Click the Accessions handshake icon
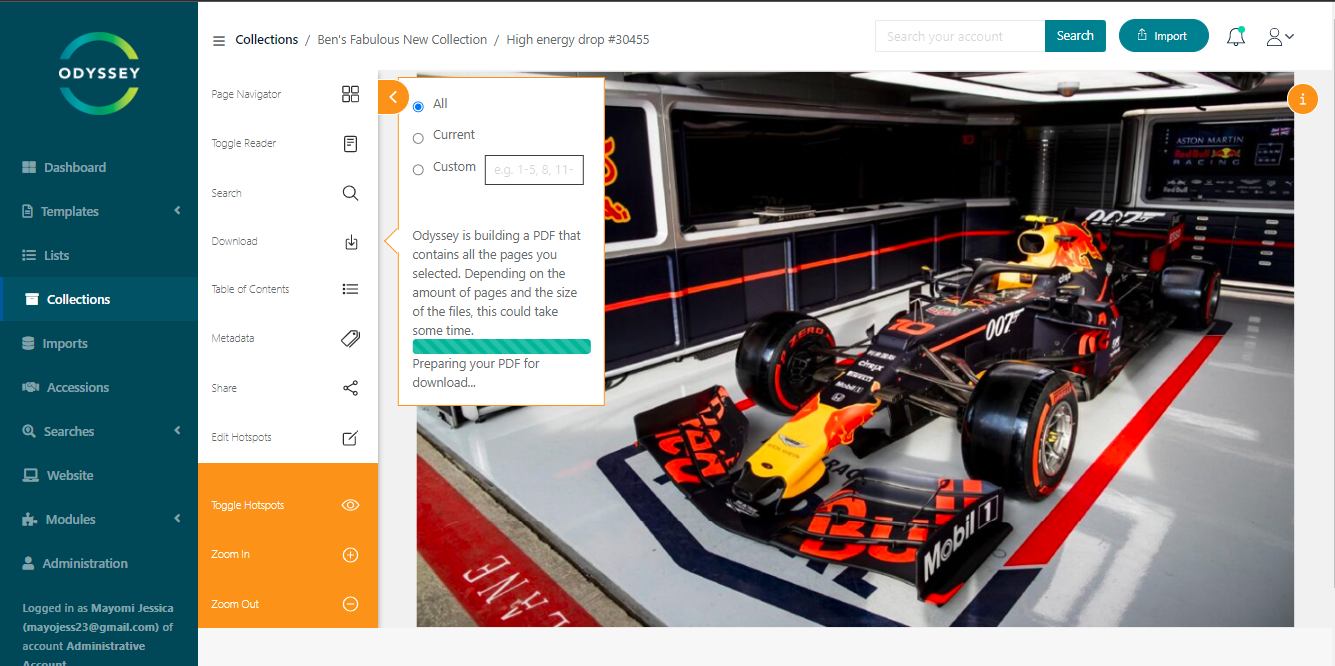Image resolution: width=1335 pixels, height=666 pixels. pyautogui.click(x=30, y=388)
